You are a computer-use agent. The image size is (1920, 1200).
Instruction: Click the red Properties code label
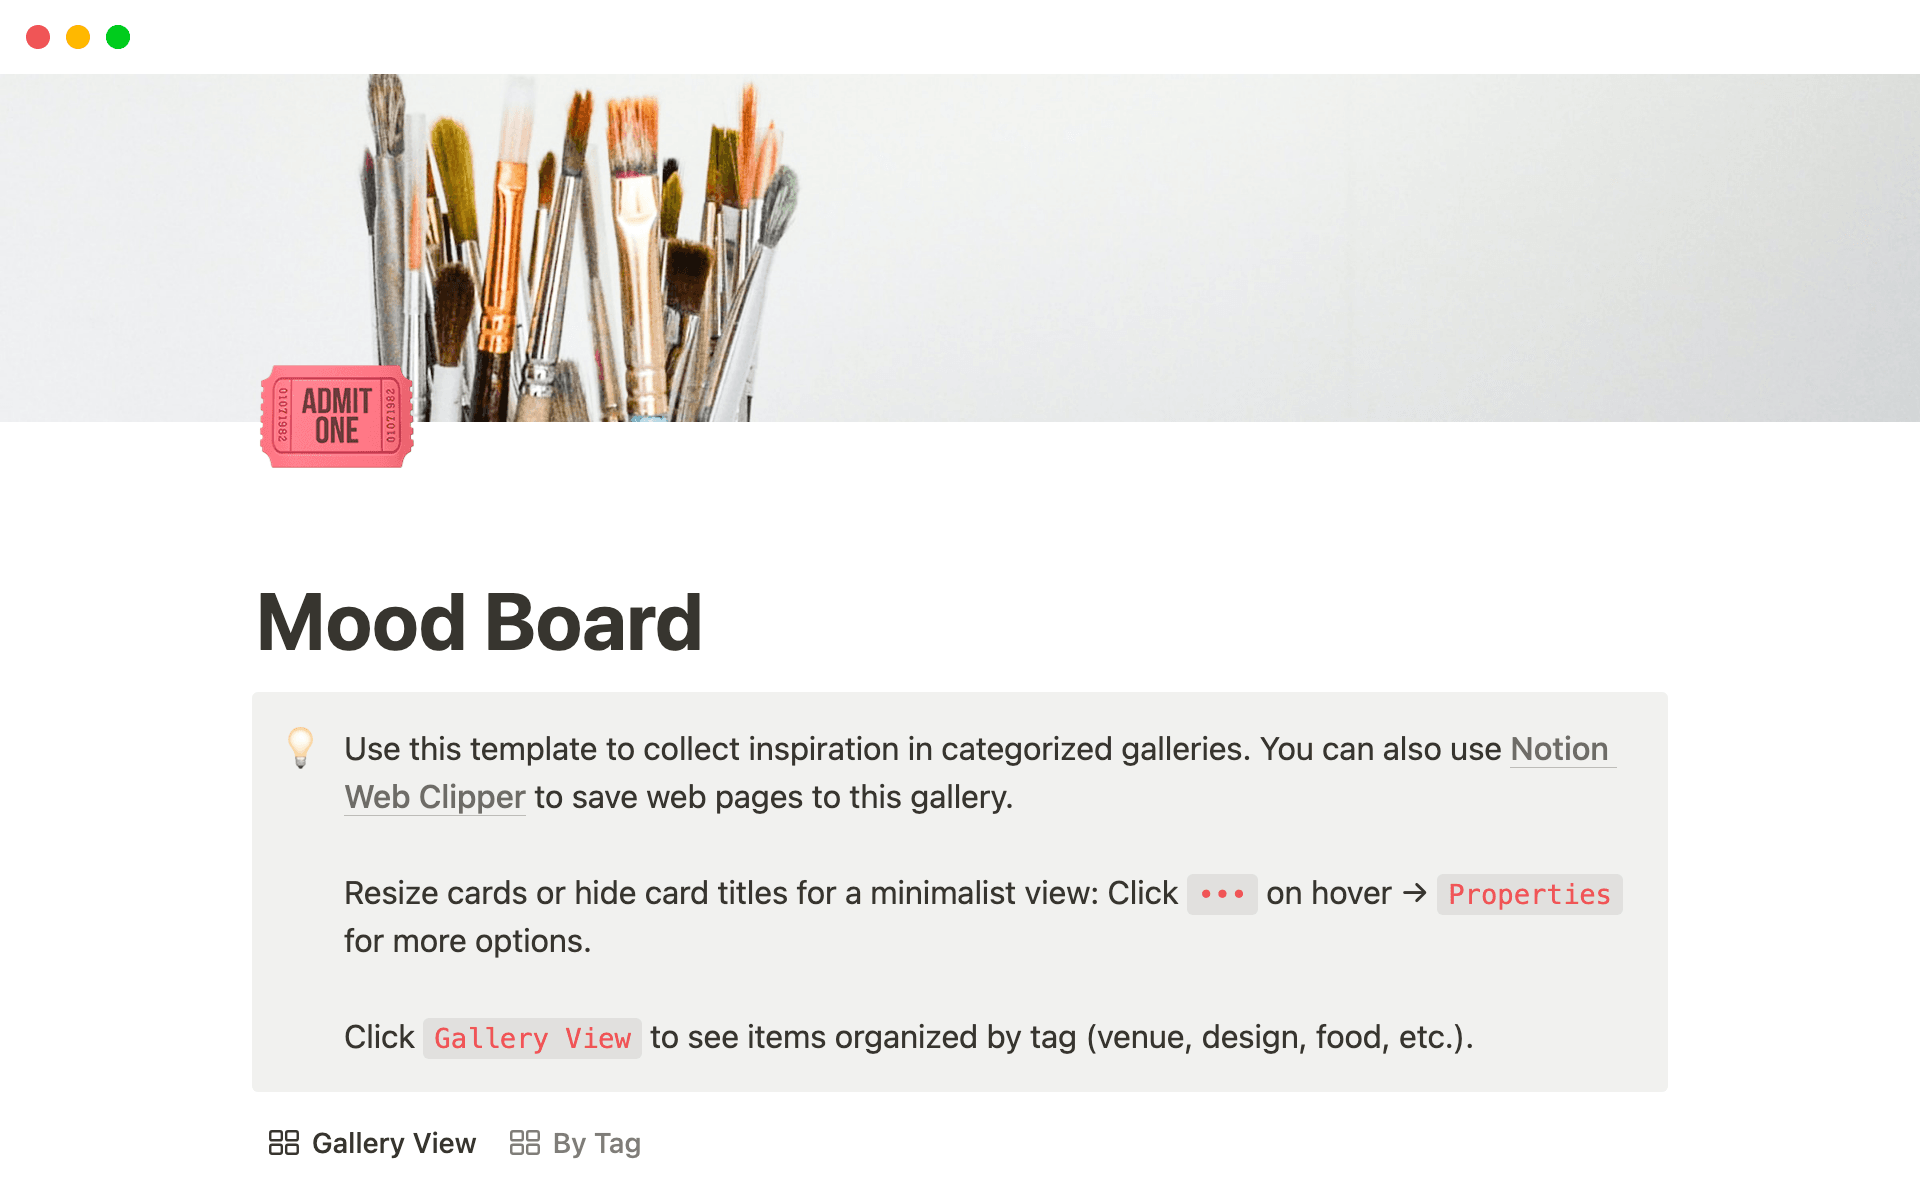tap(1529, 894)
